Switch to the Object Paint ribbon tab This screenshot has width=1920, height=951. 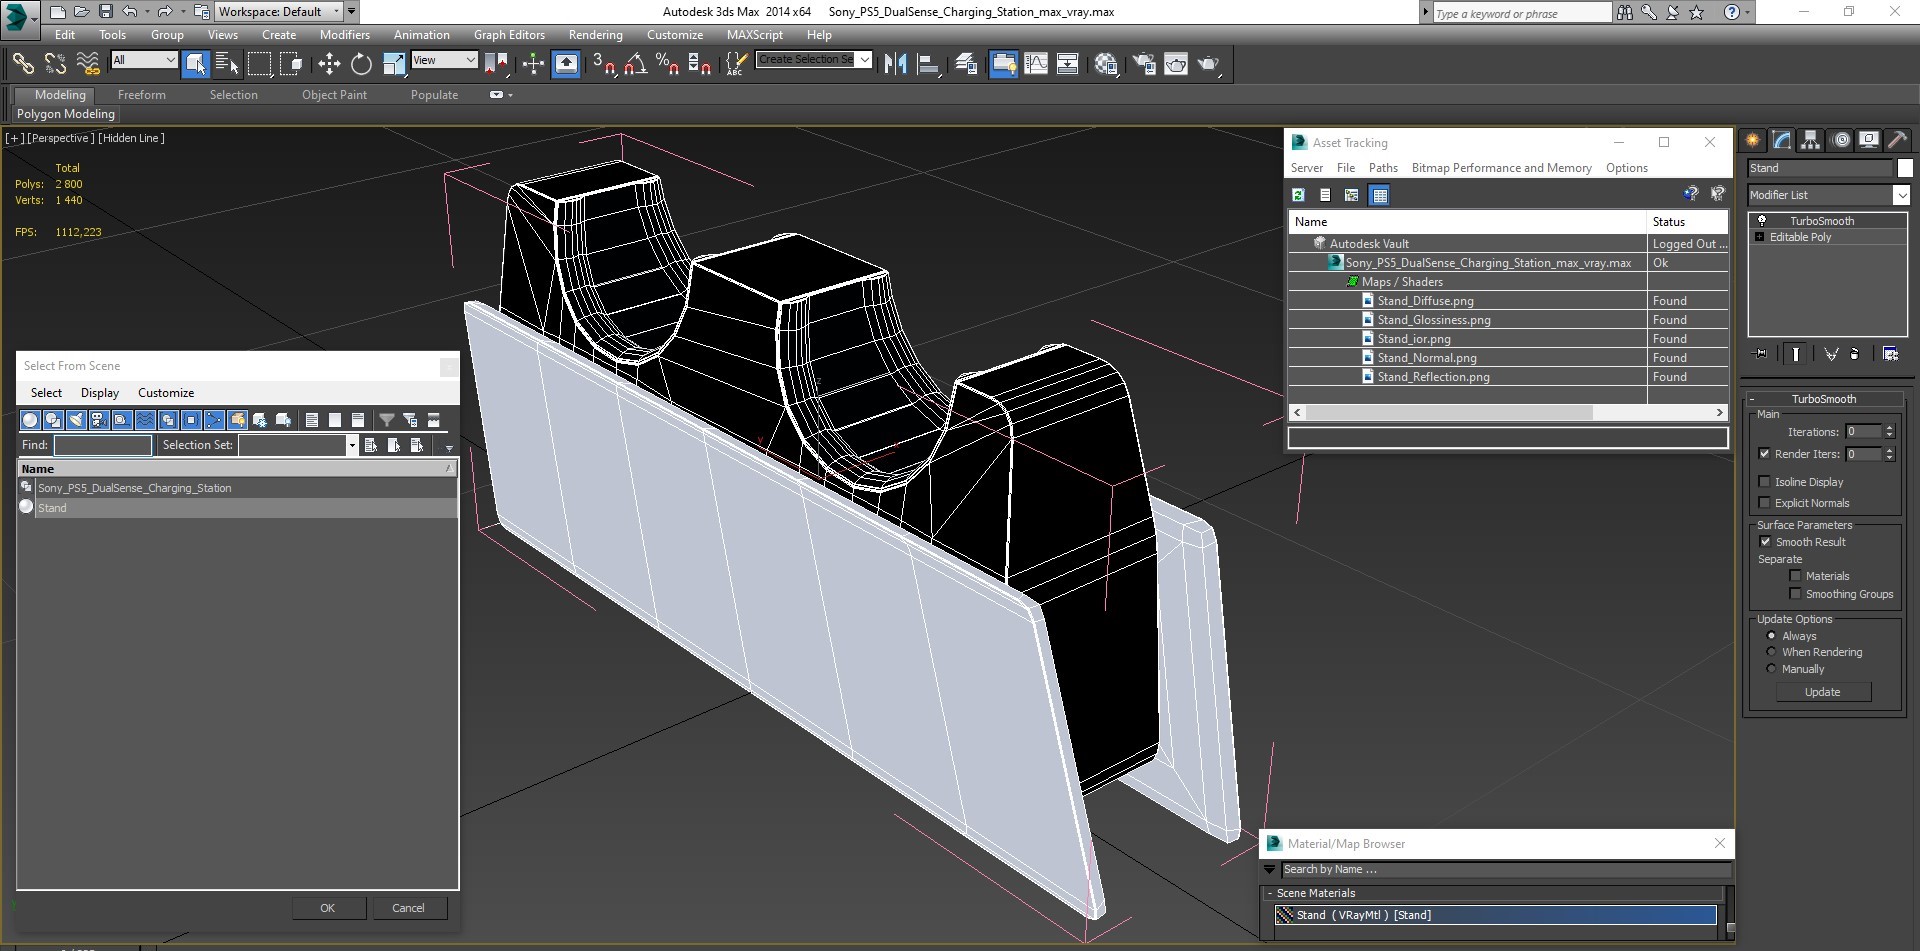point(334,95)
